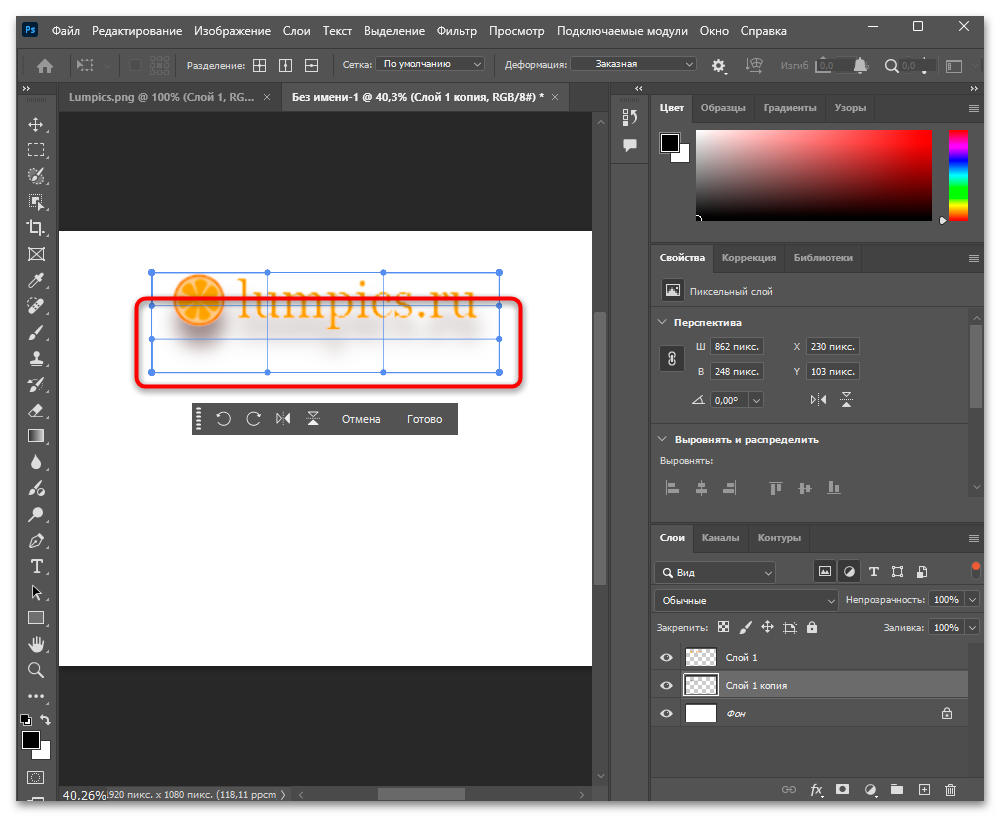Open warp settings gear icon

click(x=719, y=65)
